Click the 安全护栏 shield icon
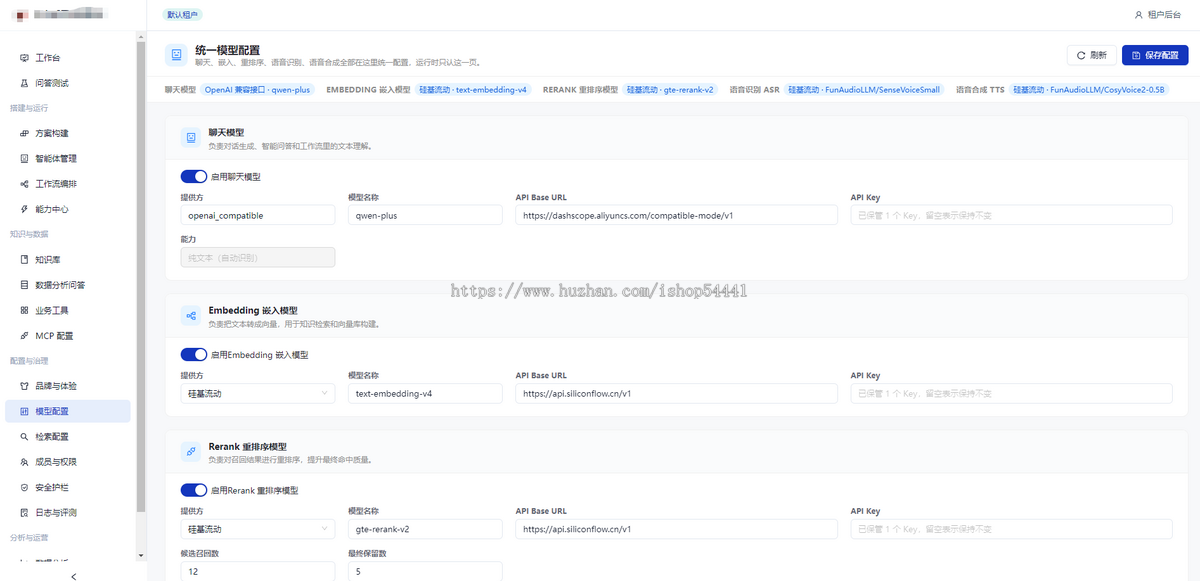Viewport: 1200px width, 581px height. [25, 487]
